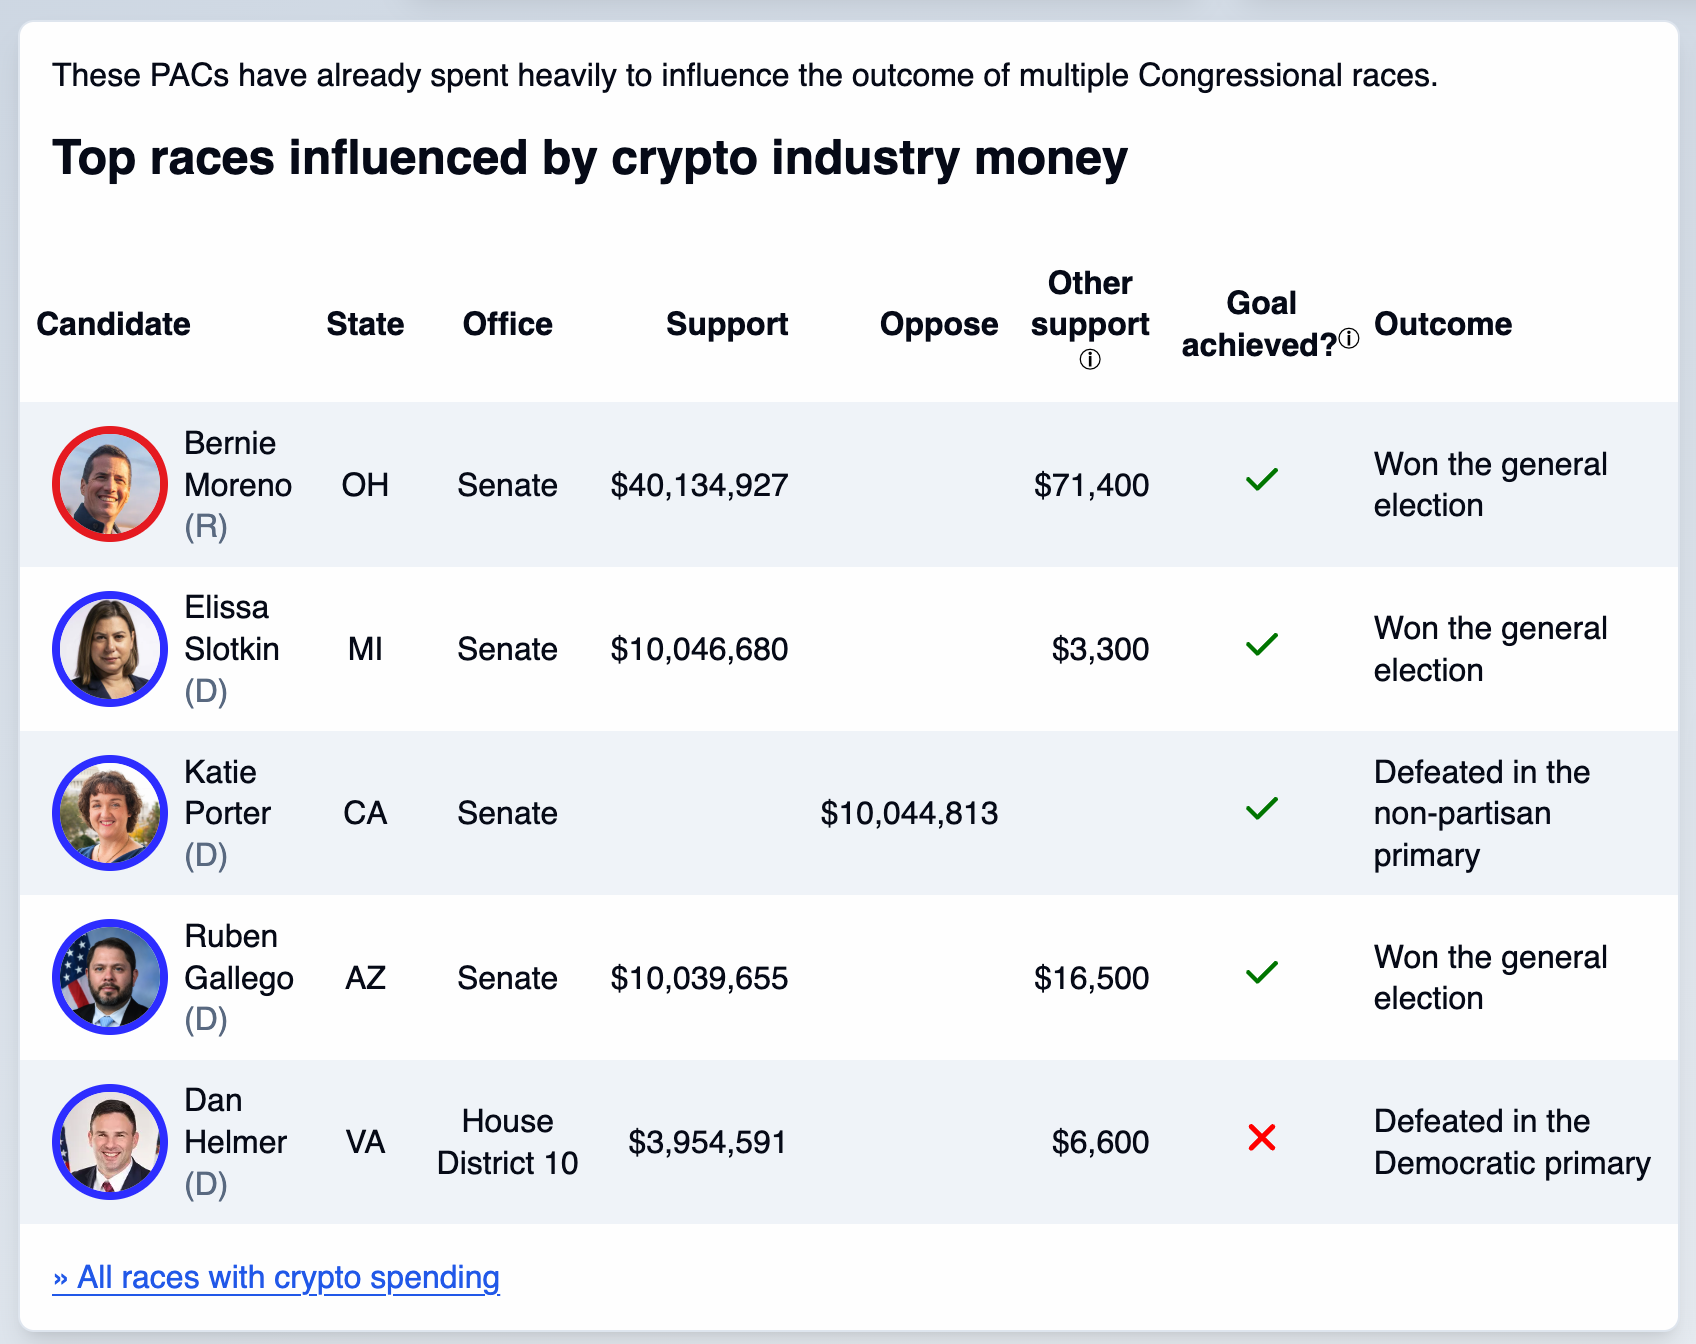
Task: Click the Outcome column header
Action: [x=1443, y=324]
